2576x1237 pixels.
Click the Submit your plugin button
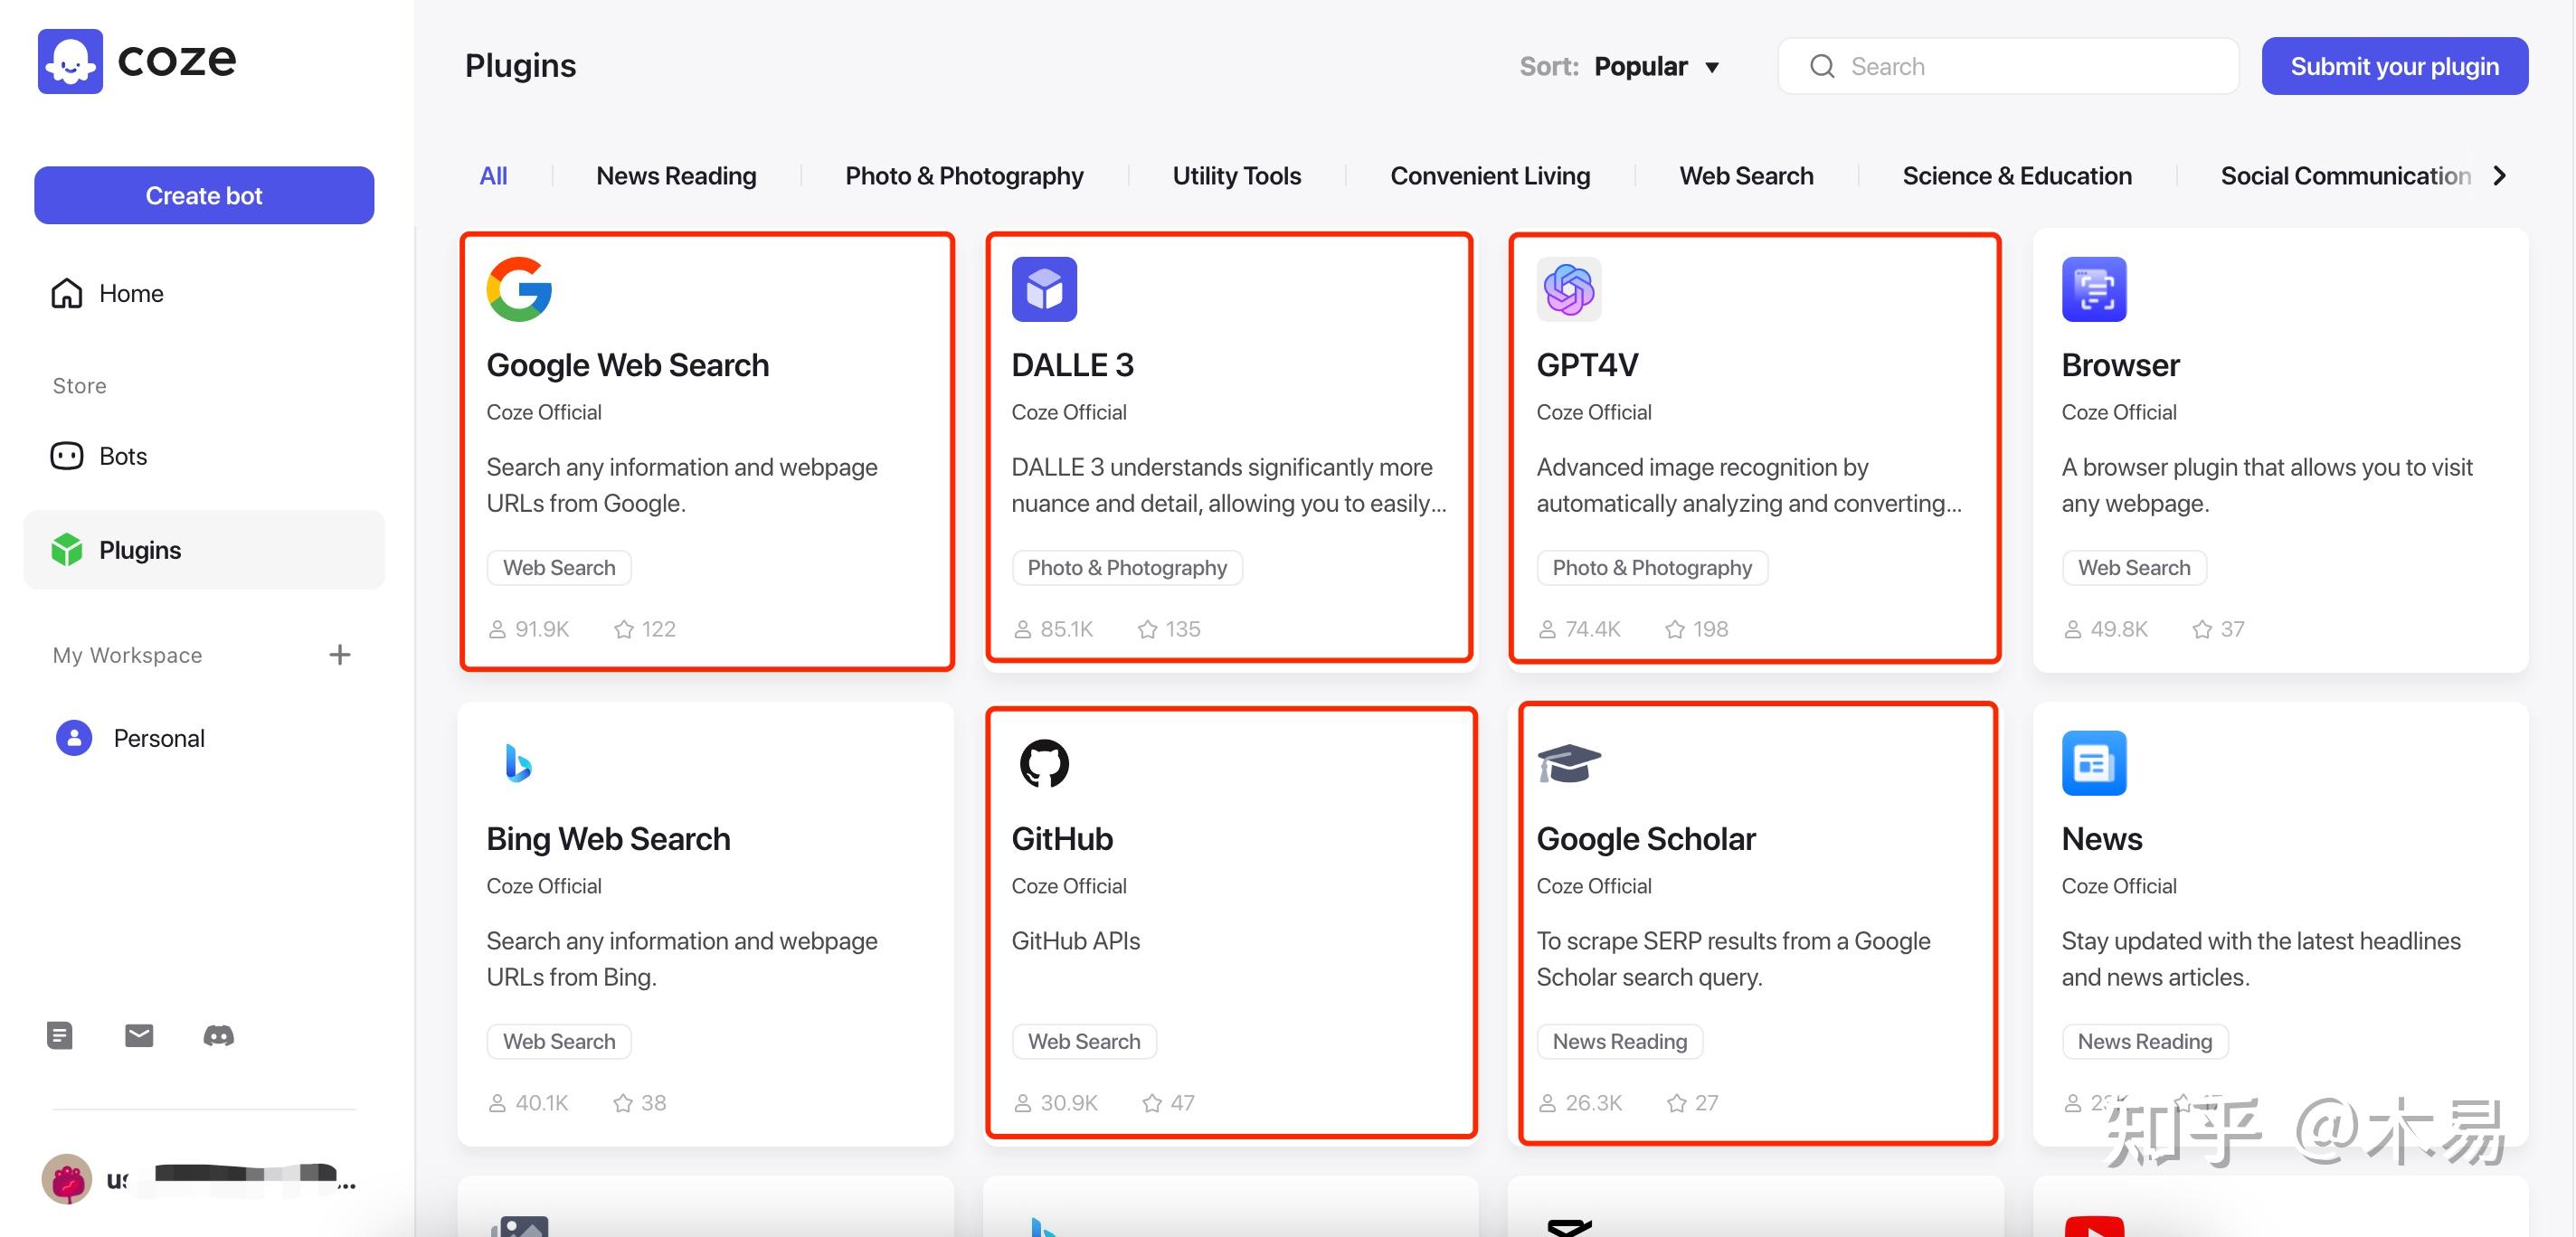click(2395, 66)
